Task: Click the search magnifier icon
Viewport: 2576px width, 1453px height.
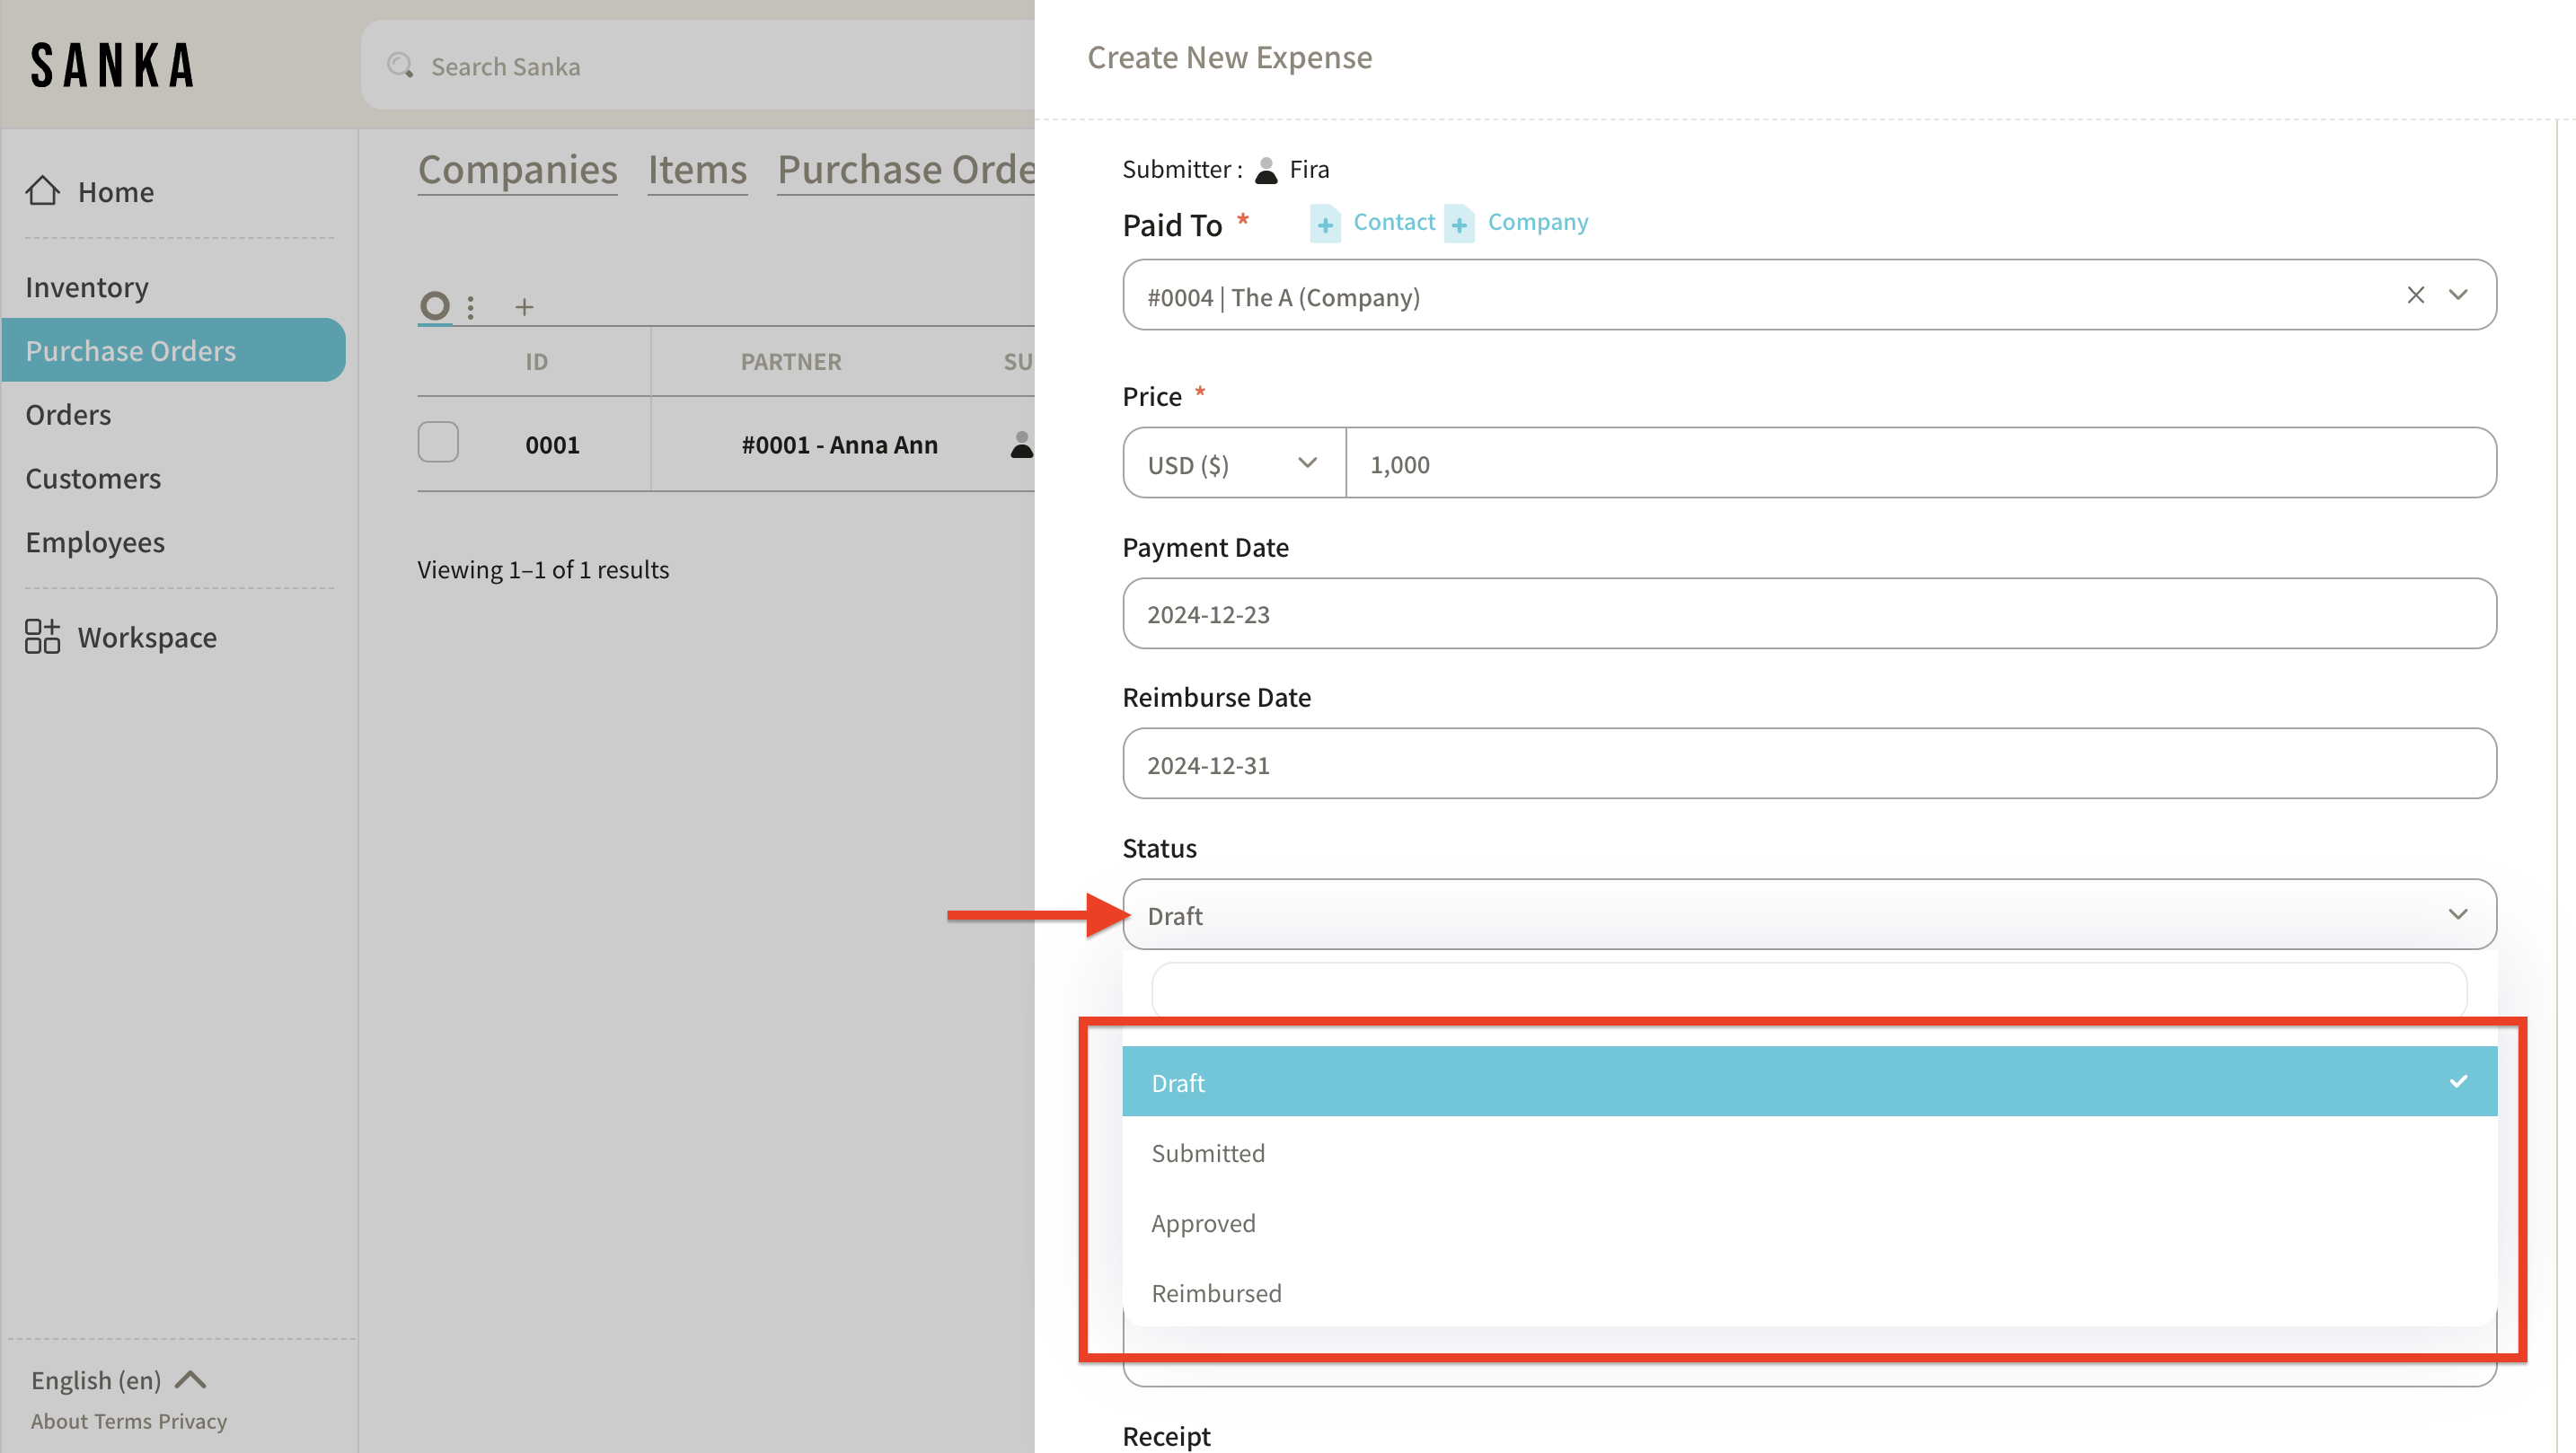Action: [400, 66]
